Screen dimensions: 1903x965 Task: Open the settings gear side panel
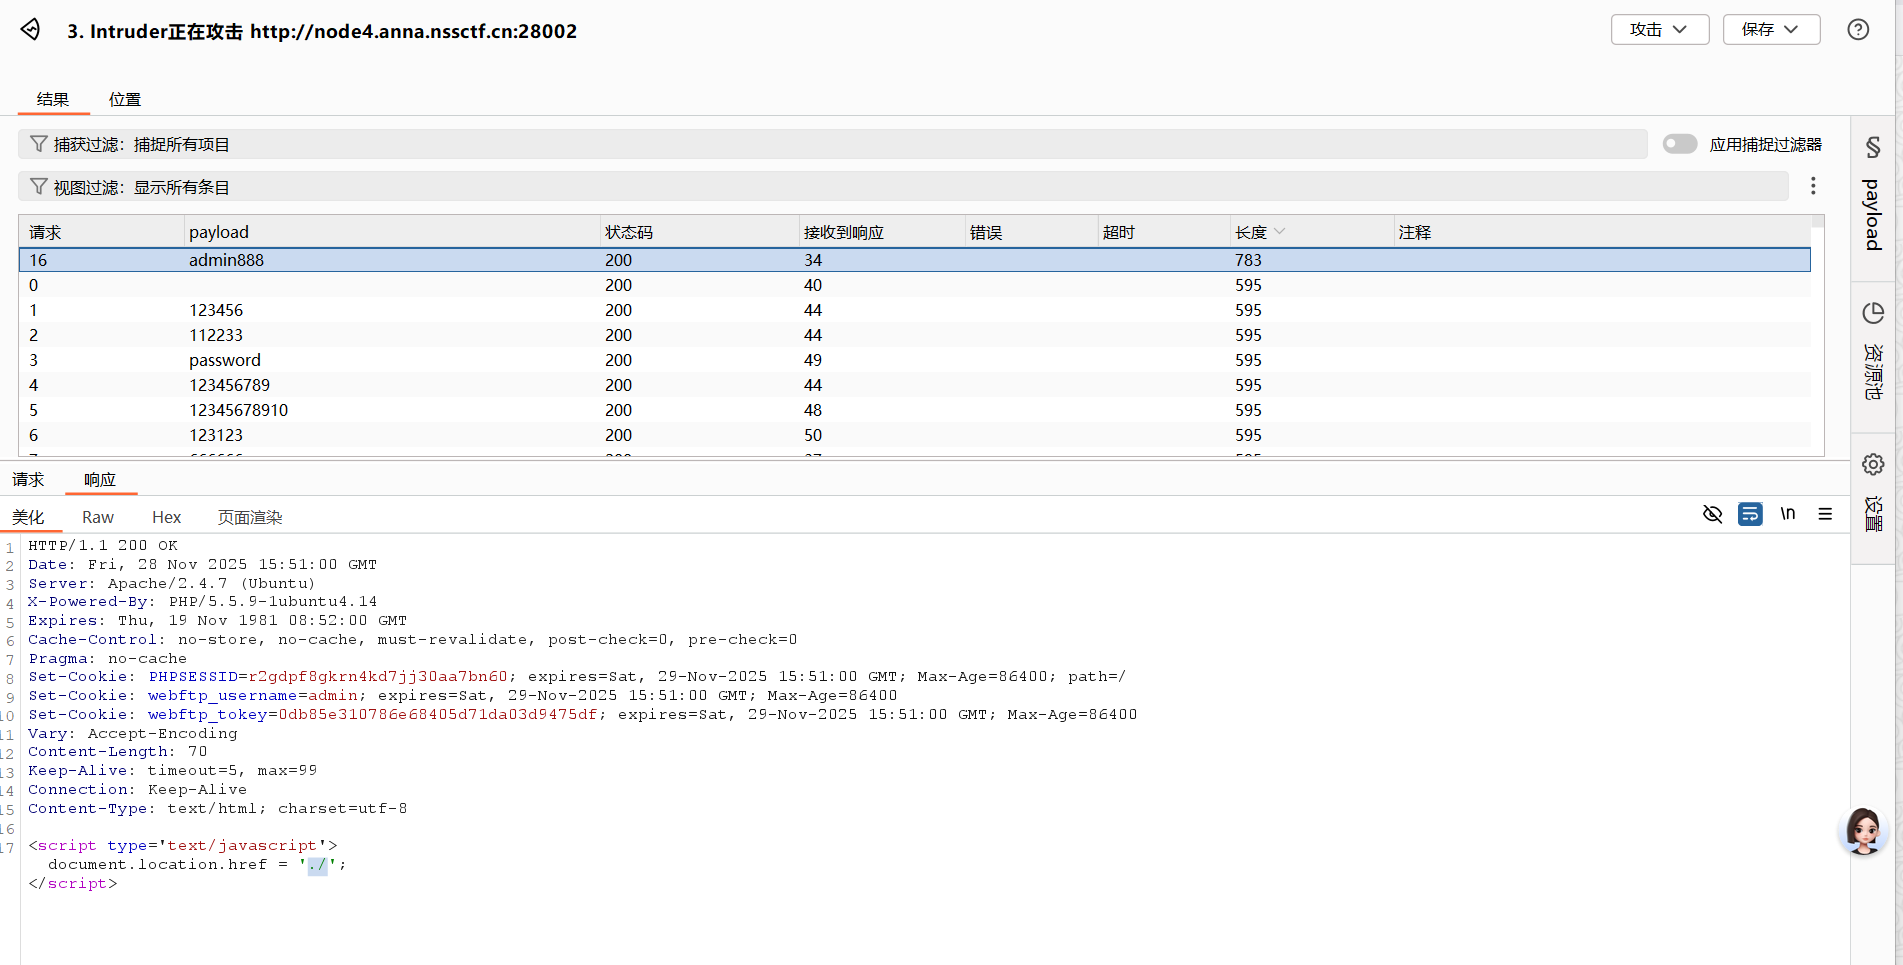pyautogui.click(x=1873, y=465)
